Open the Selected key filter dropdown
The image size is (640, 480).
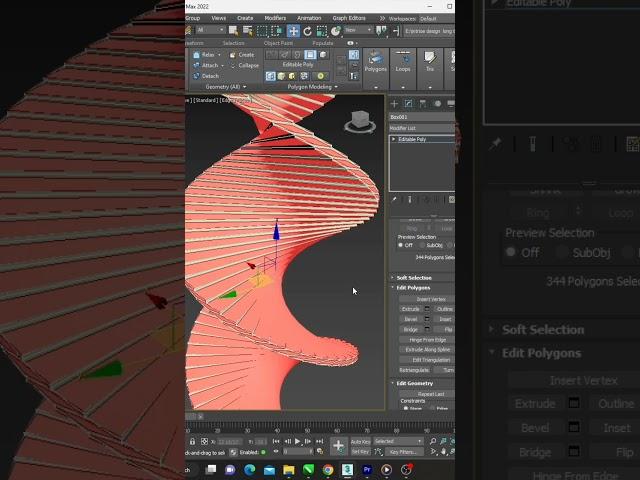(x=398, y=441)
